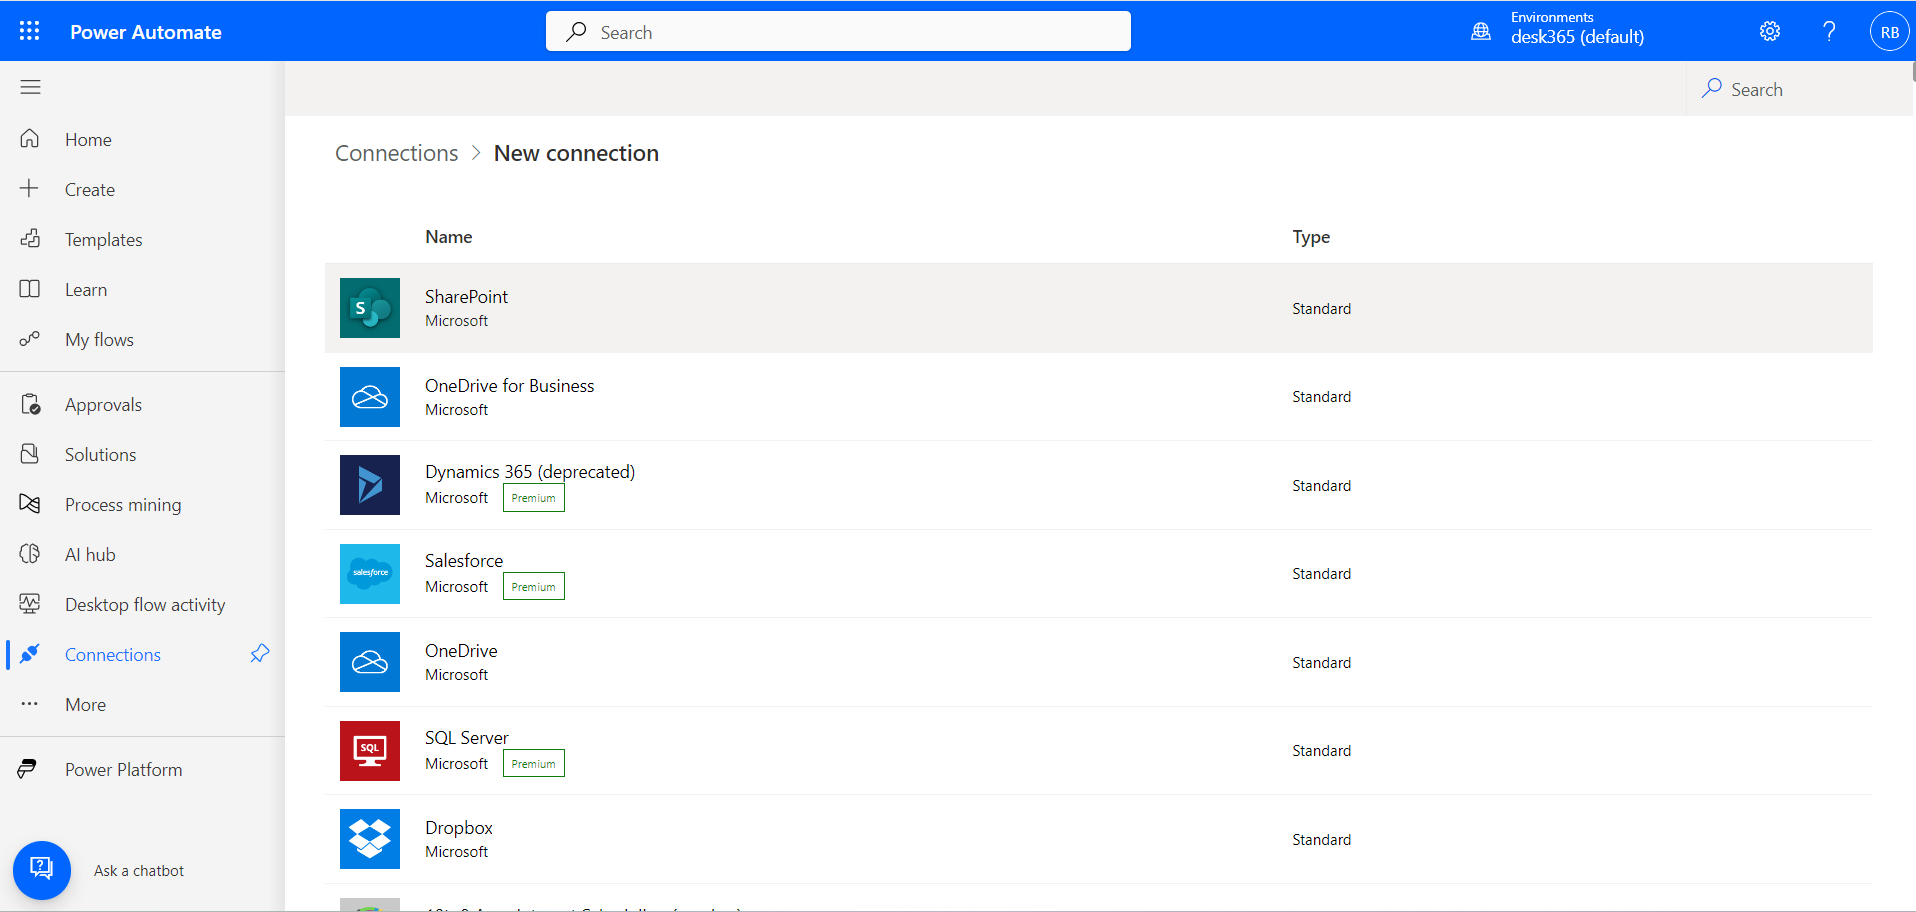Navigate back to Connections via breadcrumb

point(396,152)
